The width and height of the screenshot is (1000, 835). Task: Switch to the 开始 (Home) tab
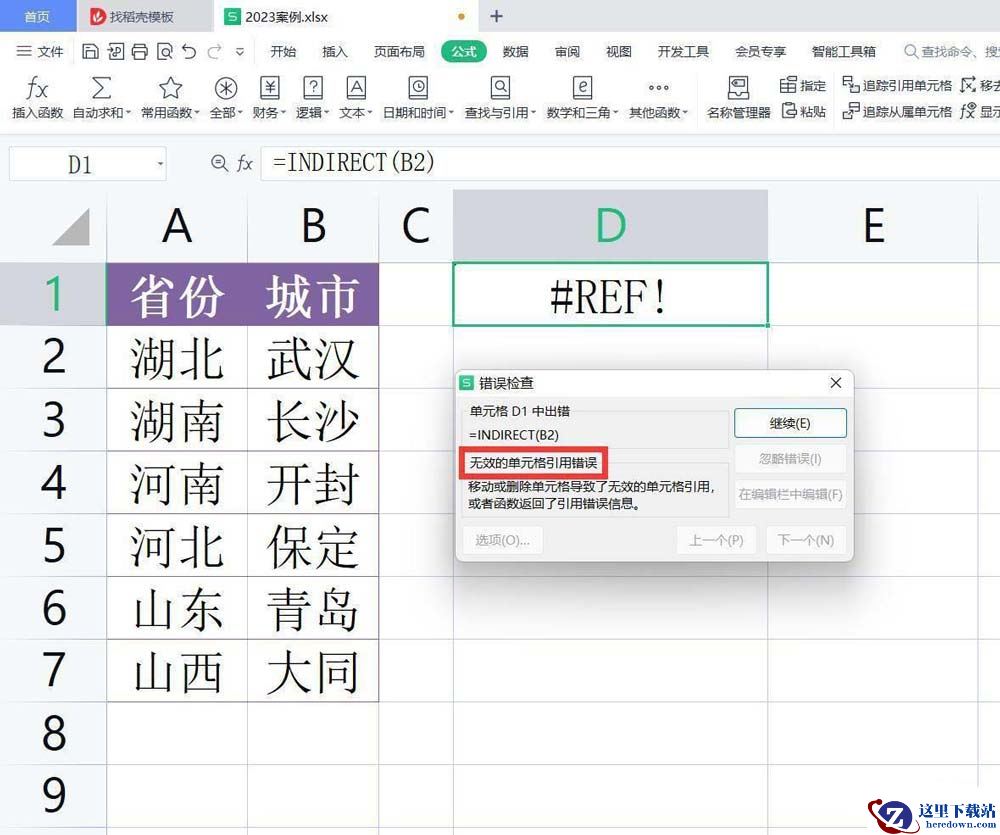283,51
